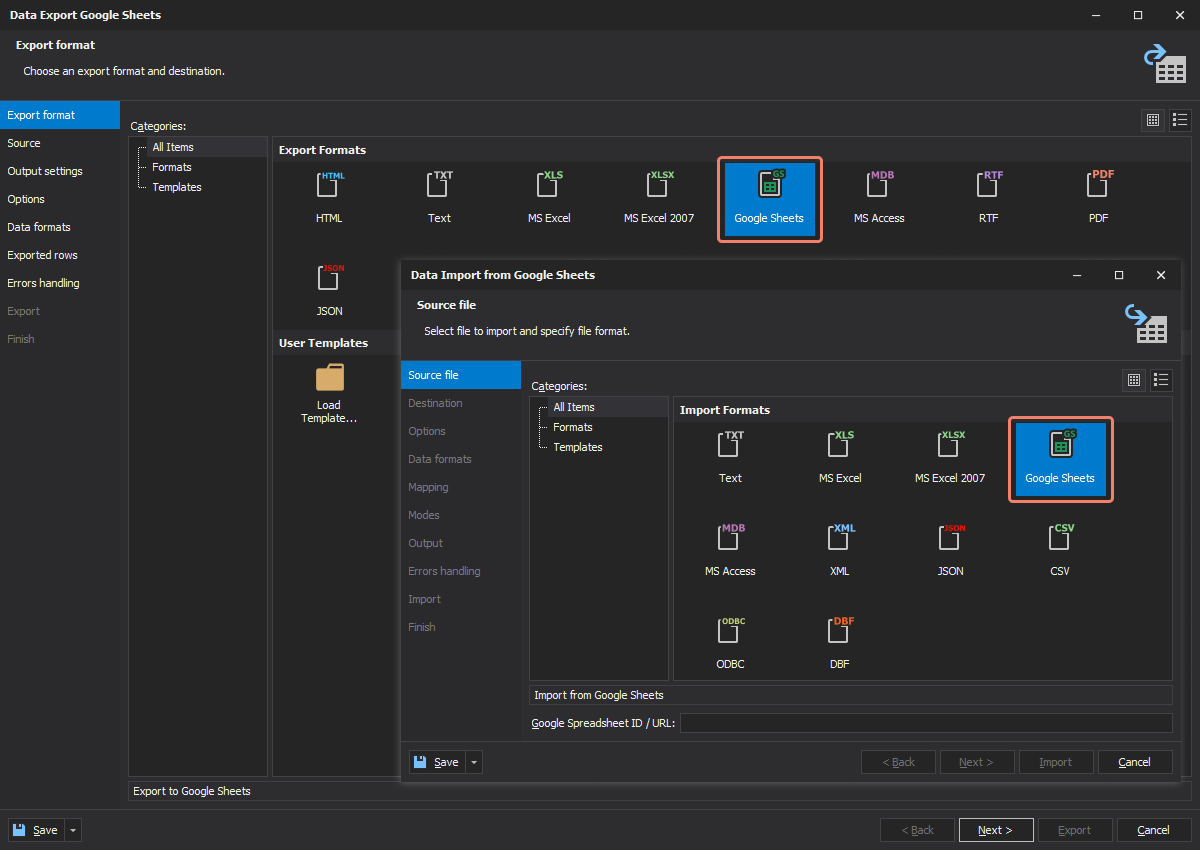The width and height of the screenshot is (1200, 850).
Task: Choose the MS Access export format icon
Action: (878, 195)
